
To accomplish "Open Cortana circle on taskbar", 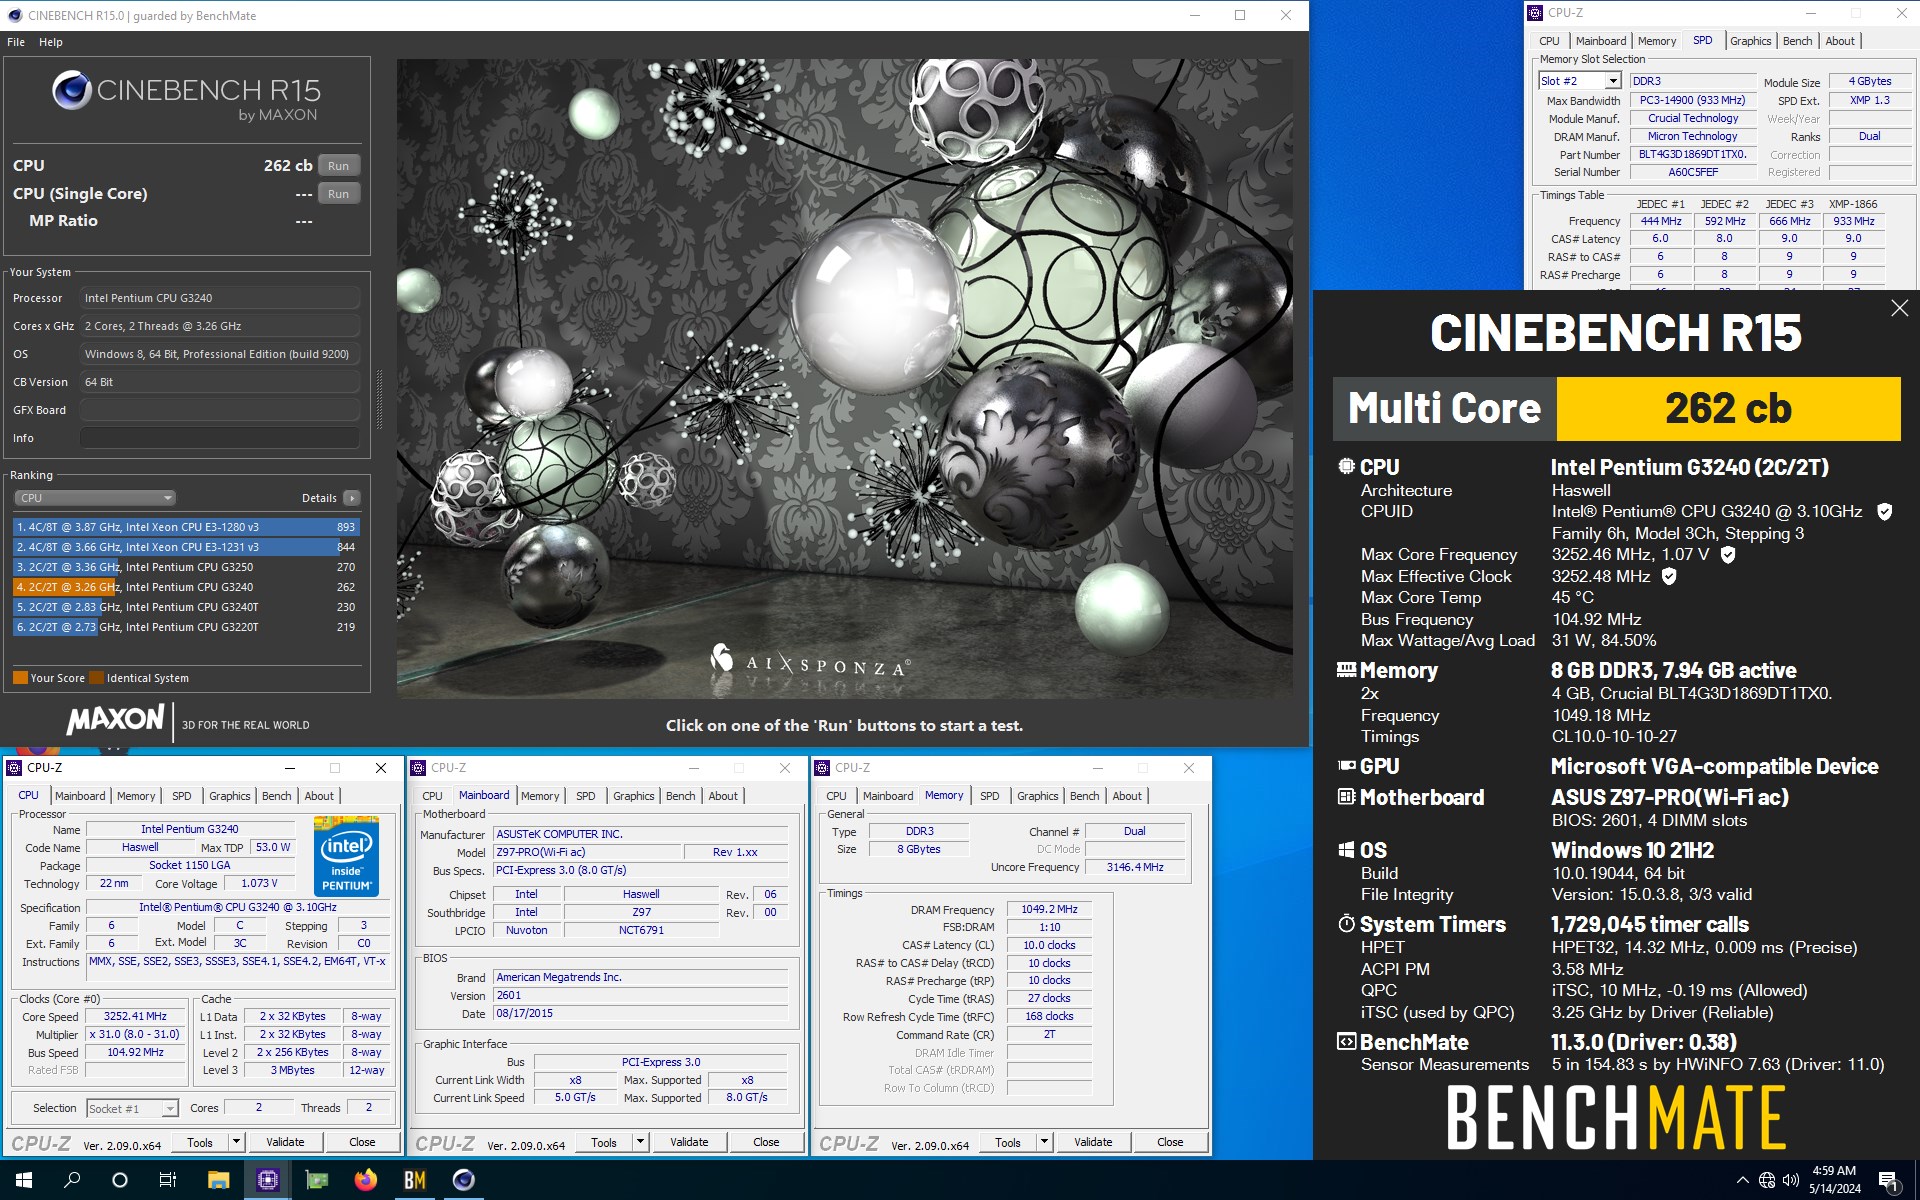I will [120, 1180].
